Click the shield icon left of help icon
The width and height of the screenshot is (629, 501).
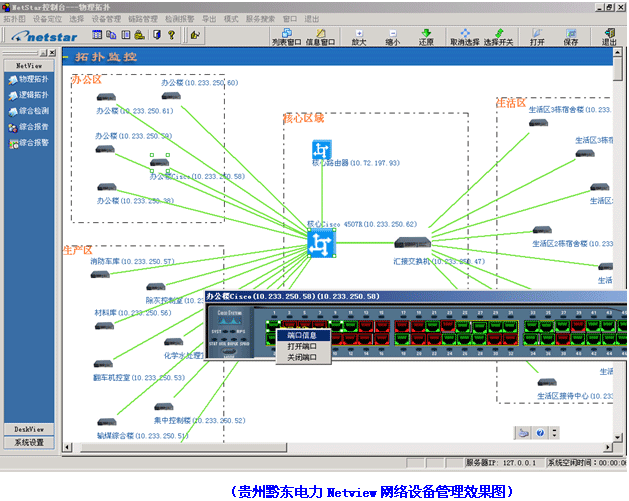tap(157, 35)
